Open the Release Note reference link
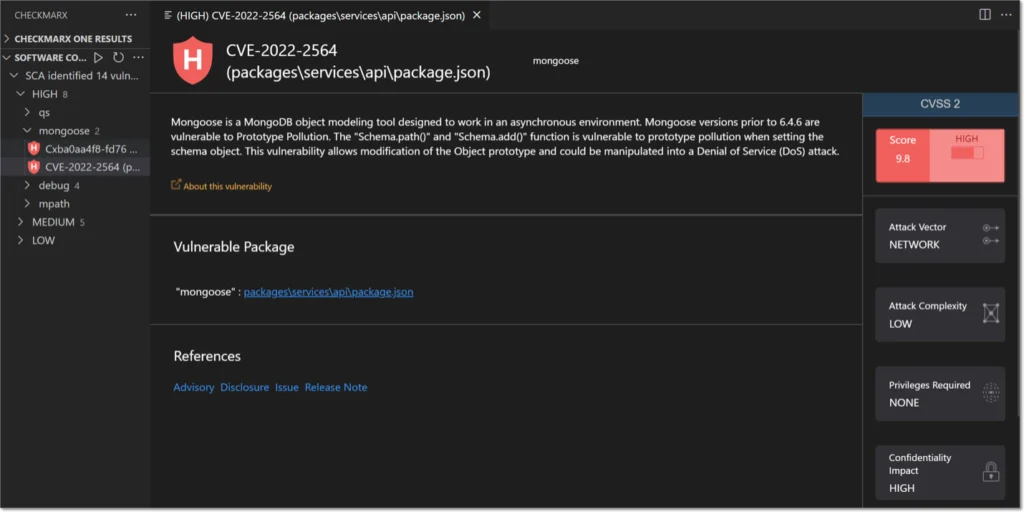Viewport: 1024px width, 512px height. 336,387
